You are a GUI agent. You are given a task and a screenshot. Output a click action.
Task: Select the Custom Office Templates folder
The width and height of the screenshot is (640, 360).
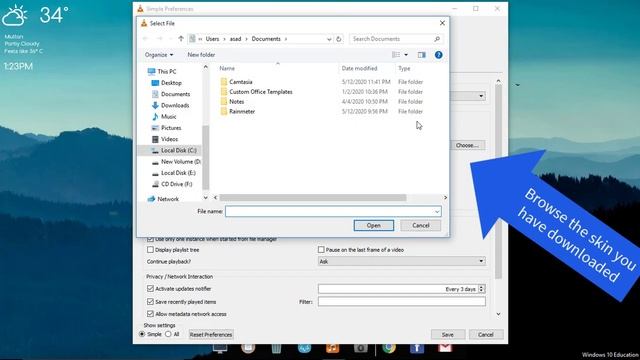(x=256, y=92)
